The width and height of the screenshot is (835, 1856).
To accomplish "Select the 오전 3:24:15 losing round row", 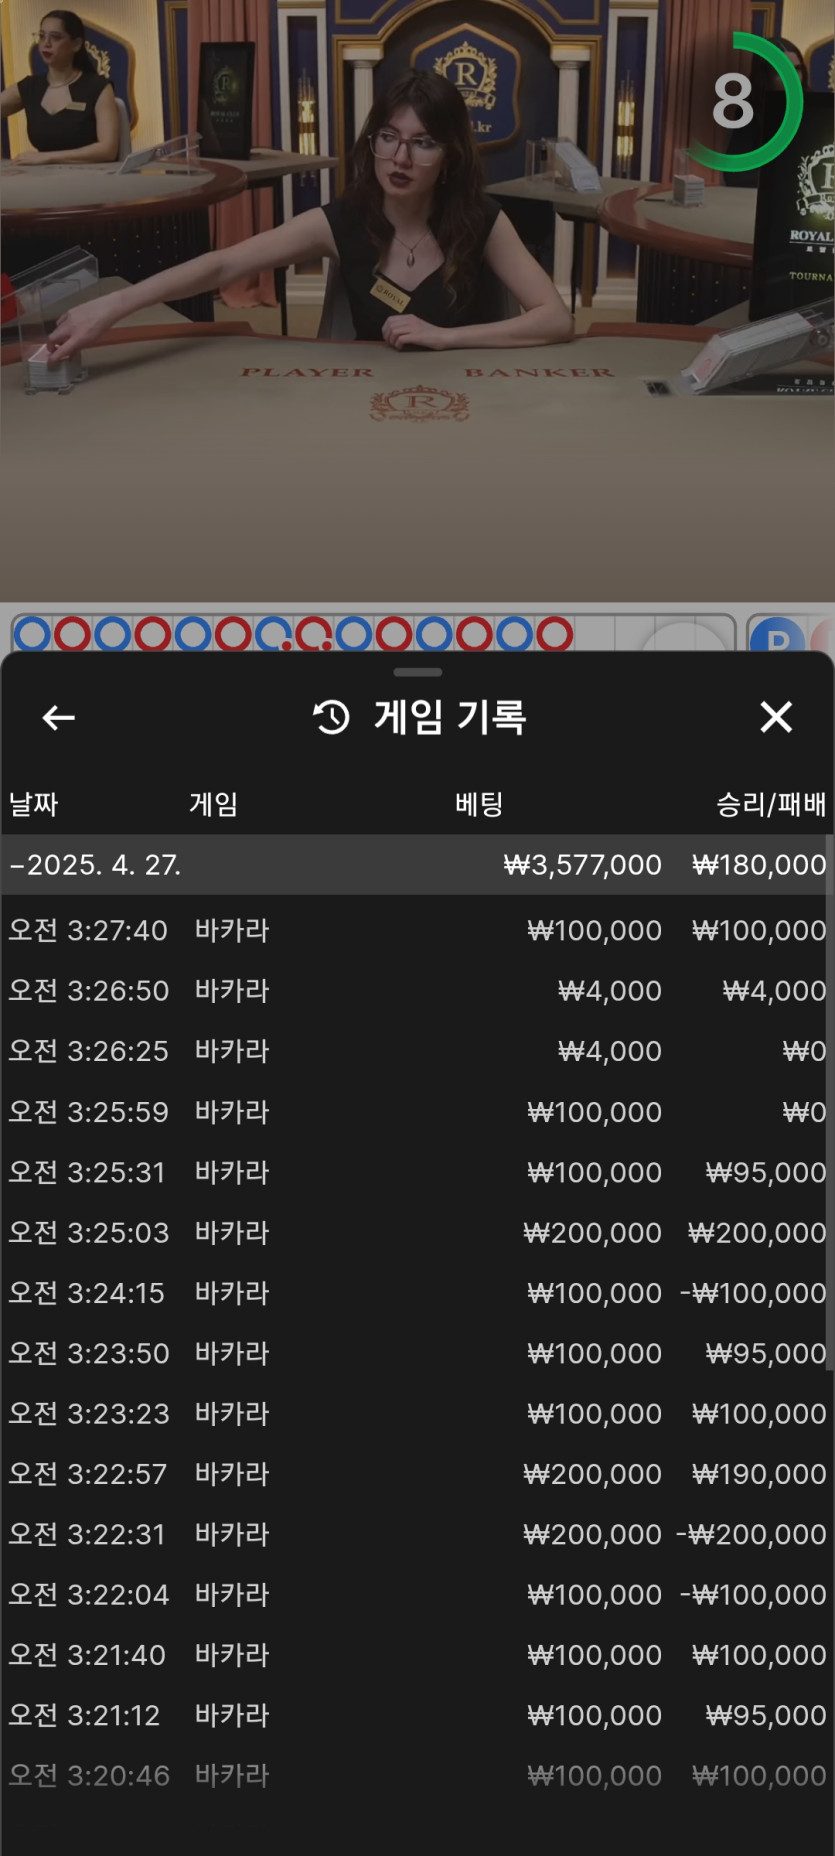I will click(x=417, y=1293).
